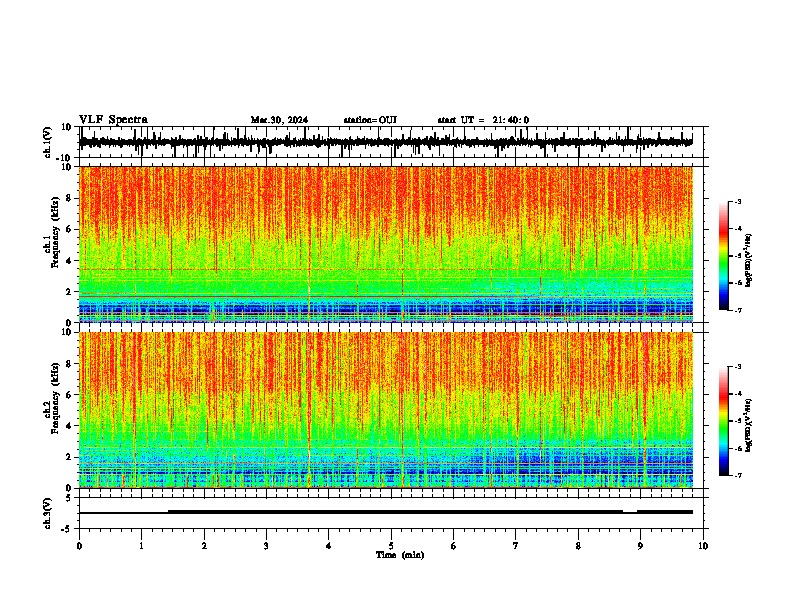This screenshot has height=612, width=792.
Task: Select the date text "Mar.30, 2024"
Action: (279, 120)
